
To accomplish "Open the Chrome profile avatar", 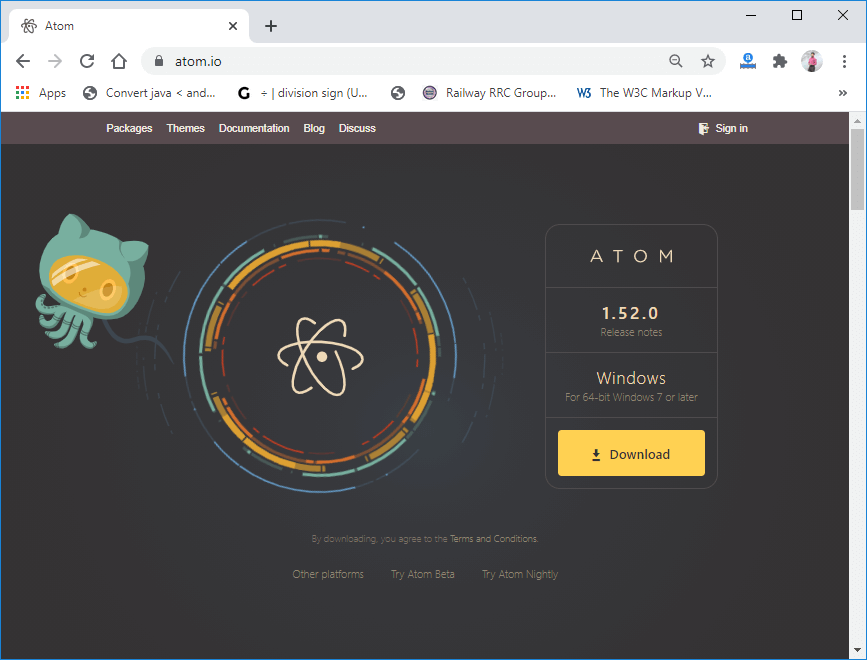I will coord(812,61).
